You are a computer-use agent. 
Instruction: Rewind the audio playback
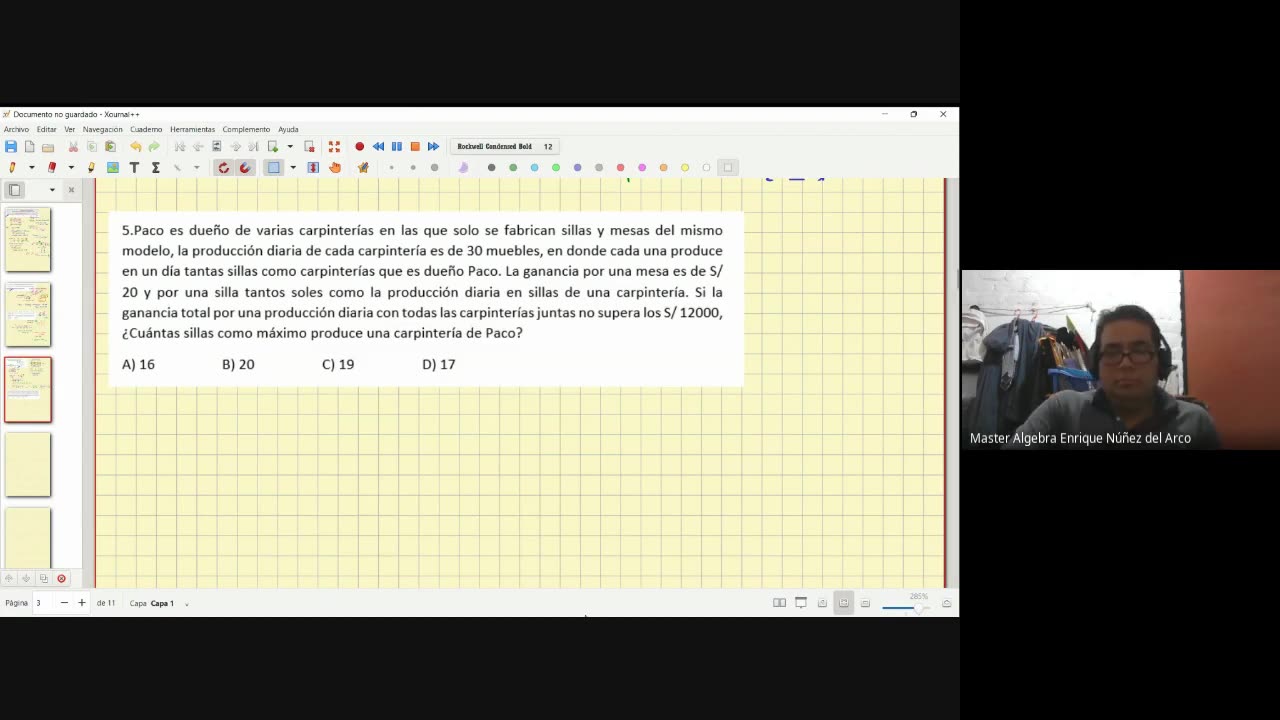click(x=378, y=147)
